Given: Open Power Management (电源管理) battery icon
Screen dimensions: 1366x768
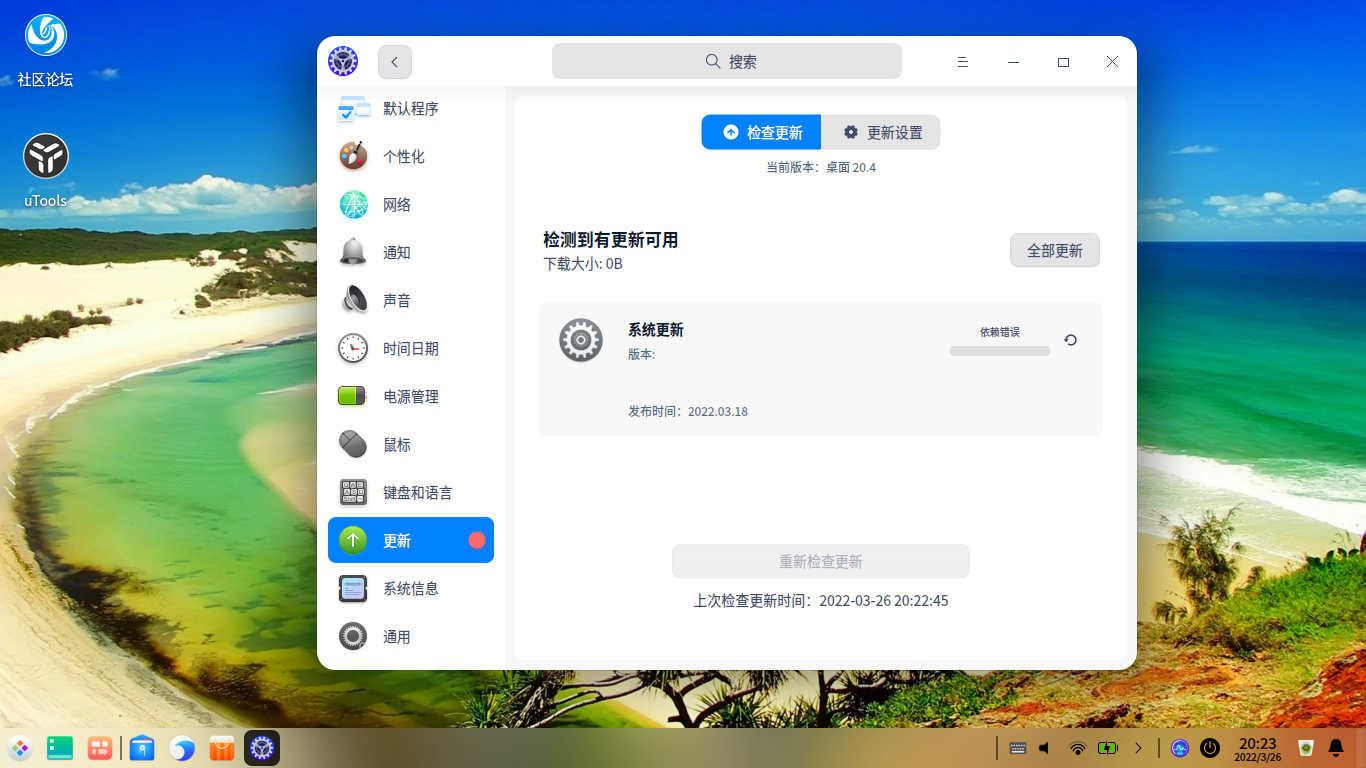Looking at the screenshot, I should pos(353,397).
